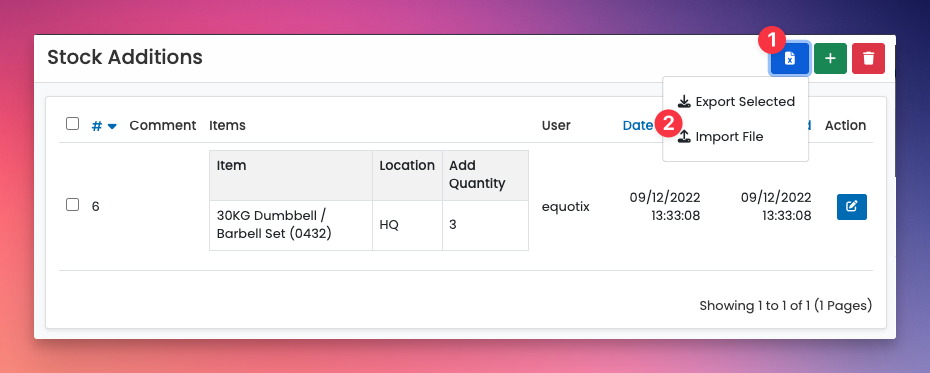Click the 30KG Dumbbell / Barbell Set item cell

point(291,225)
